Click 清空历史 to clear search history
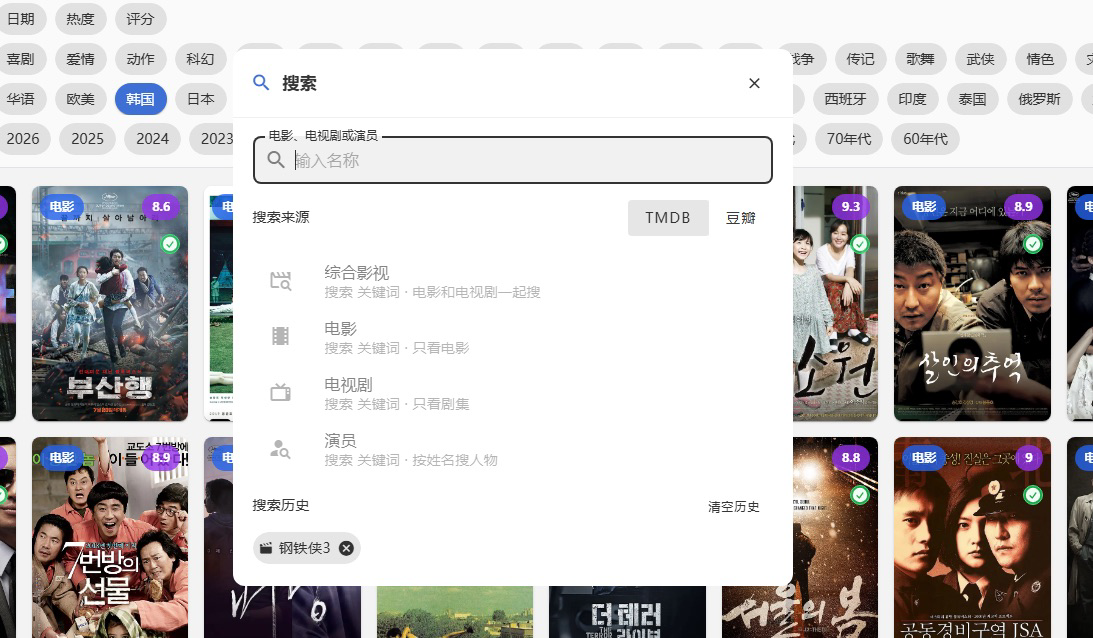This screenshot has width=1093, height=638. click(733, 507)
